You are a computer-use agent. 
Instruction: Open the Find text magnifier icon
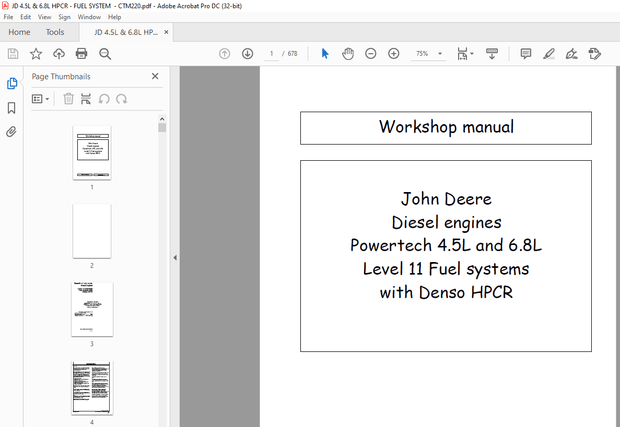pyautogui.click(x=105, y=54)
